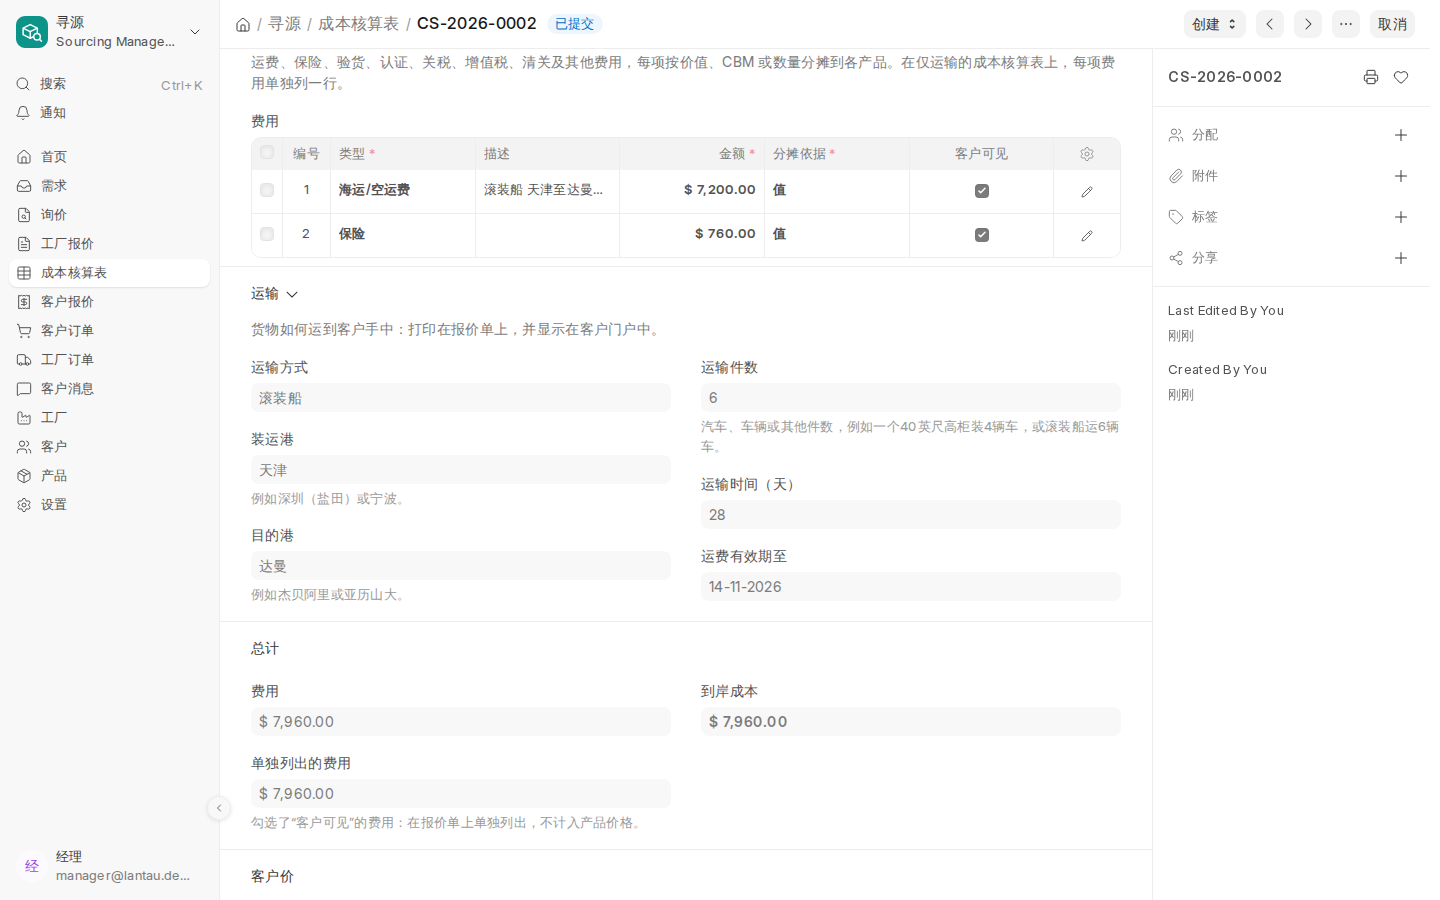Click the 目的港 field showing 达曼

coord(461,566)
